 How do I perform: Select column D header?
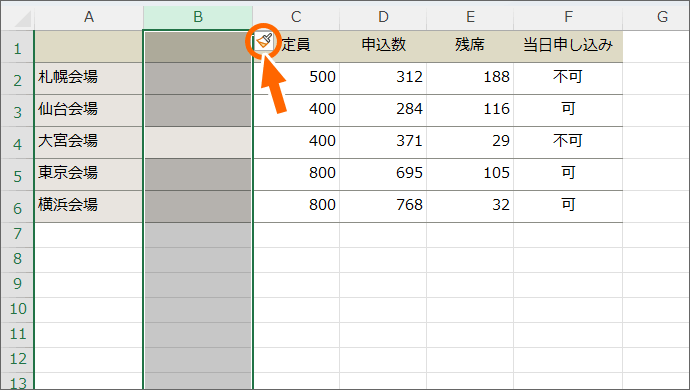tap(383, 17)
